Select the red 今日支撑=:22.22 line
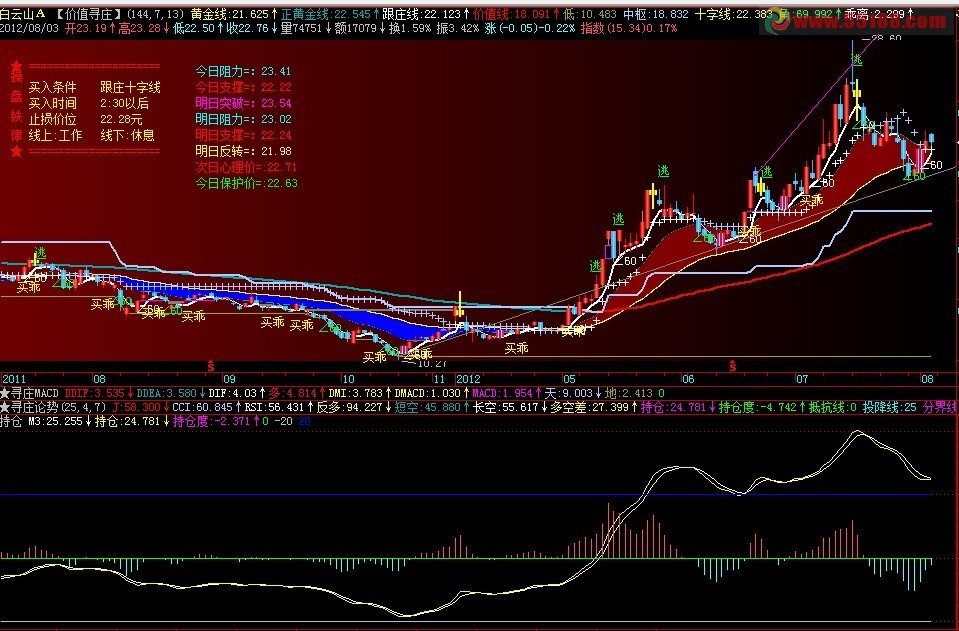 tap(243, 87)
